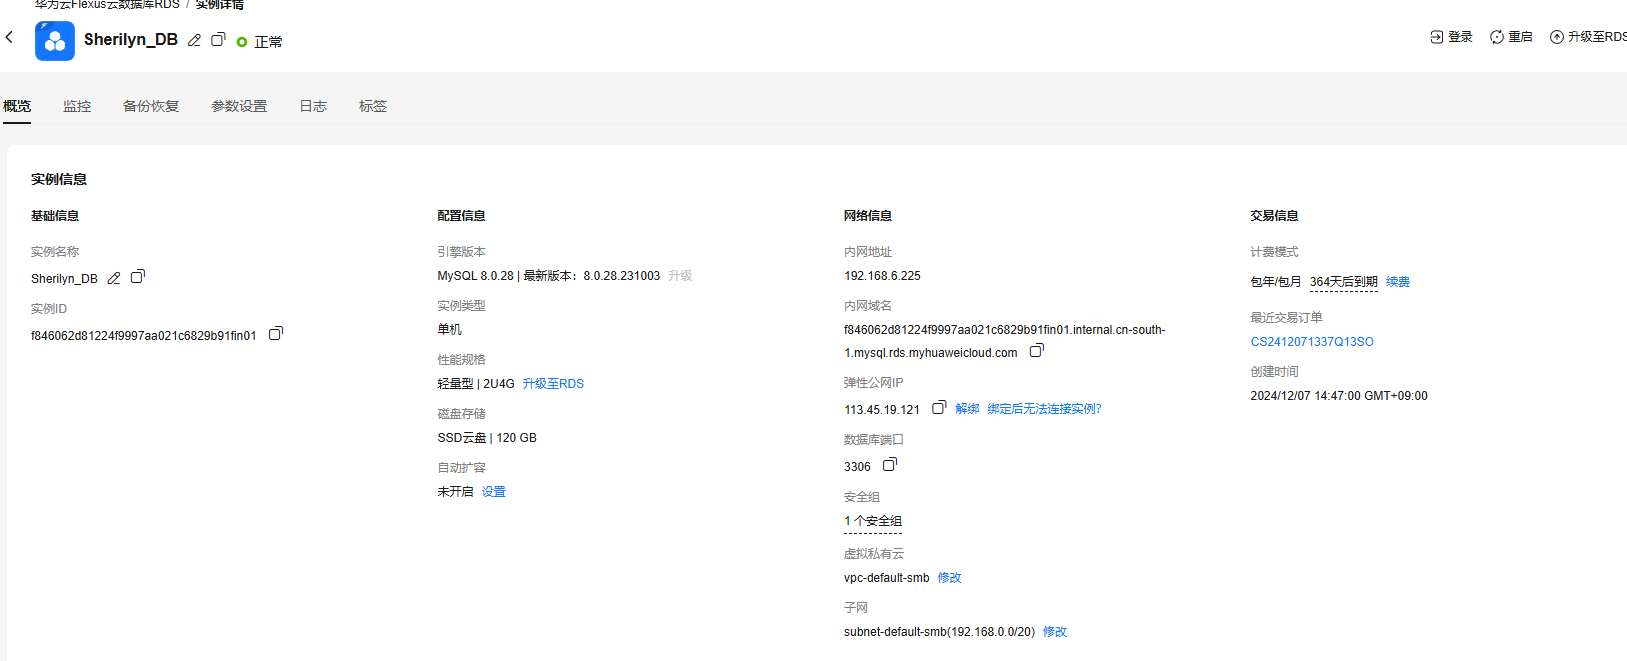Screen dimensions: 1627x661
Task: Click the 登录 login button
Action: tap(1451, 37)
